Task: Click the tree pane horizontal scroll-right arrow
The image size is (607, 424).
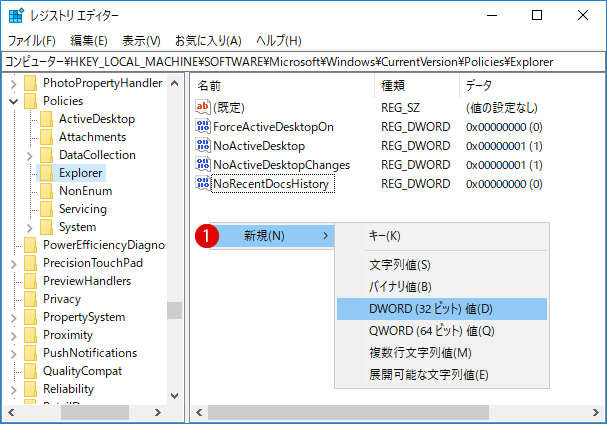Action: (157, 413)
